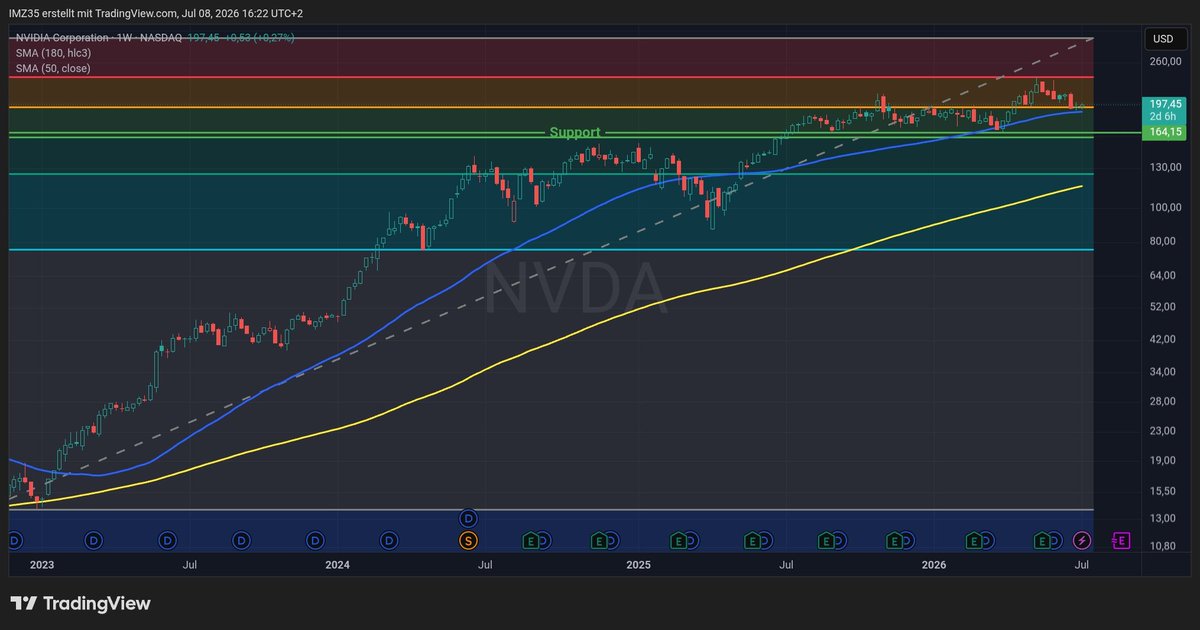
Task: Click the green Support text label
Action: (x=575, y=132)
